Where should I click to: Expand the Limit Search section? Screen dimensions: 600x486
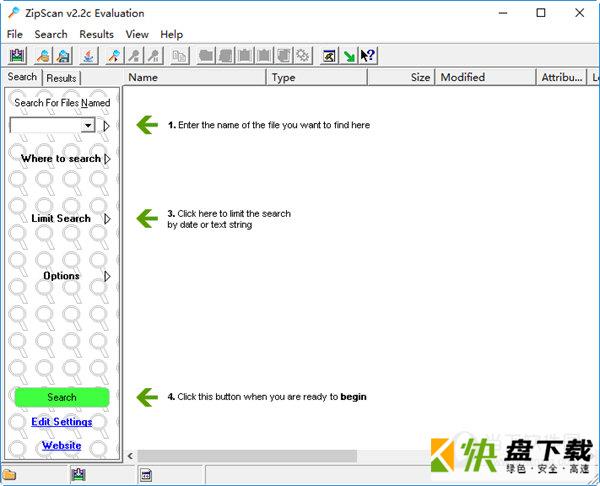coord(108,219)
